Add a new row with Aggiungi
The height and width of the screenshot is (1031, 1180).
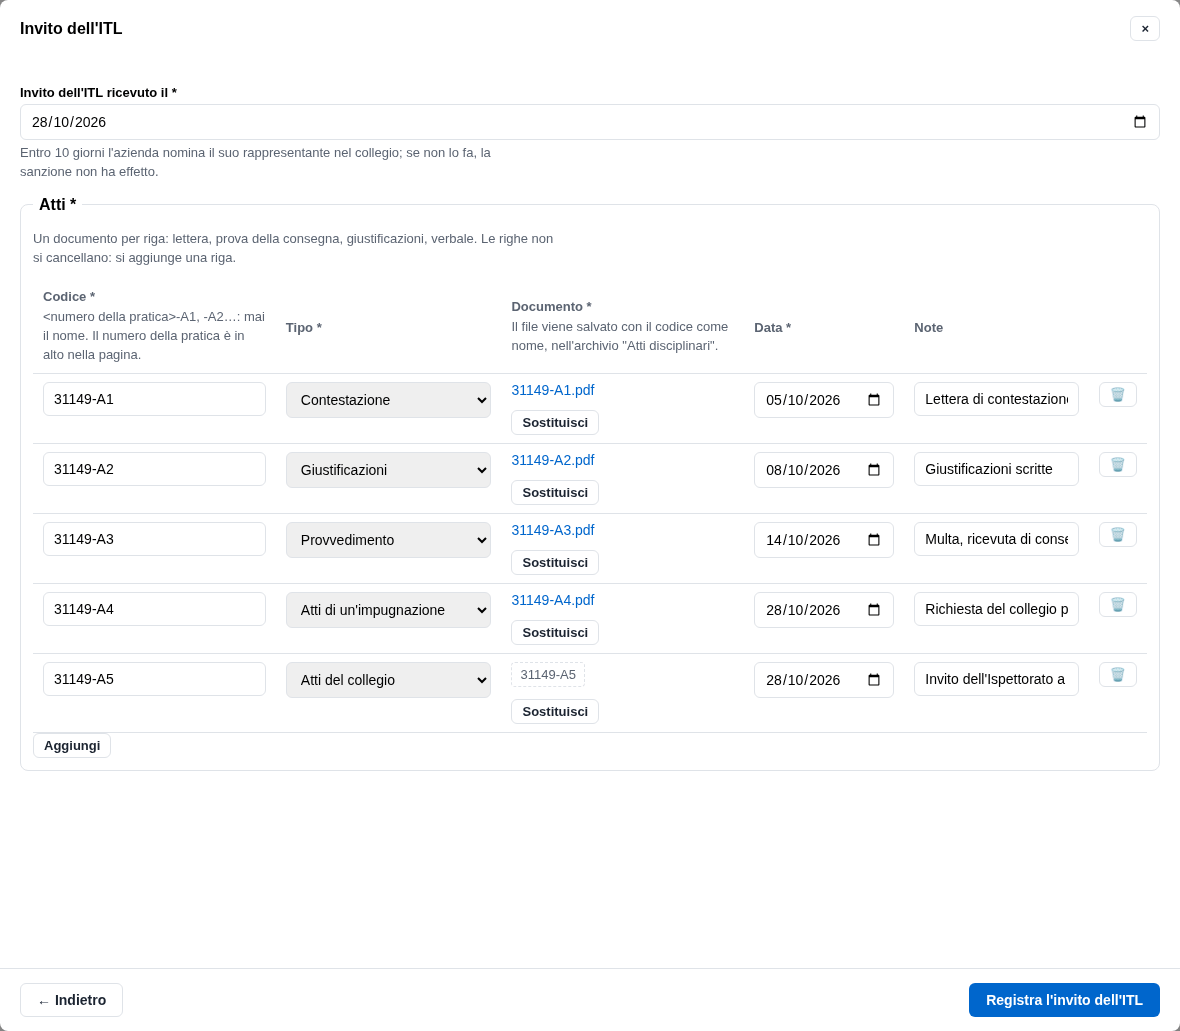(x=72, y=746)
